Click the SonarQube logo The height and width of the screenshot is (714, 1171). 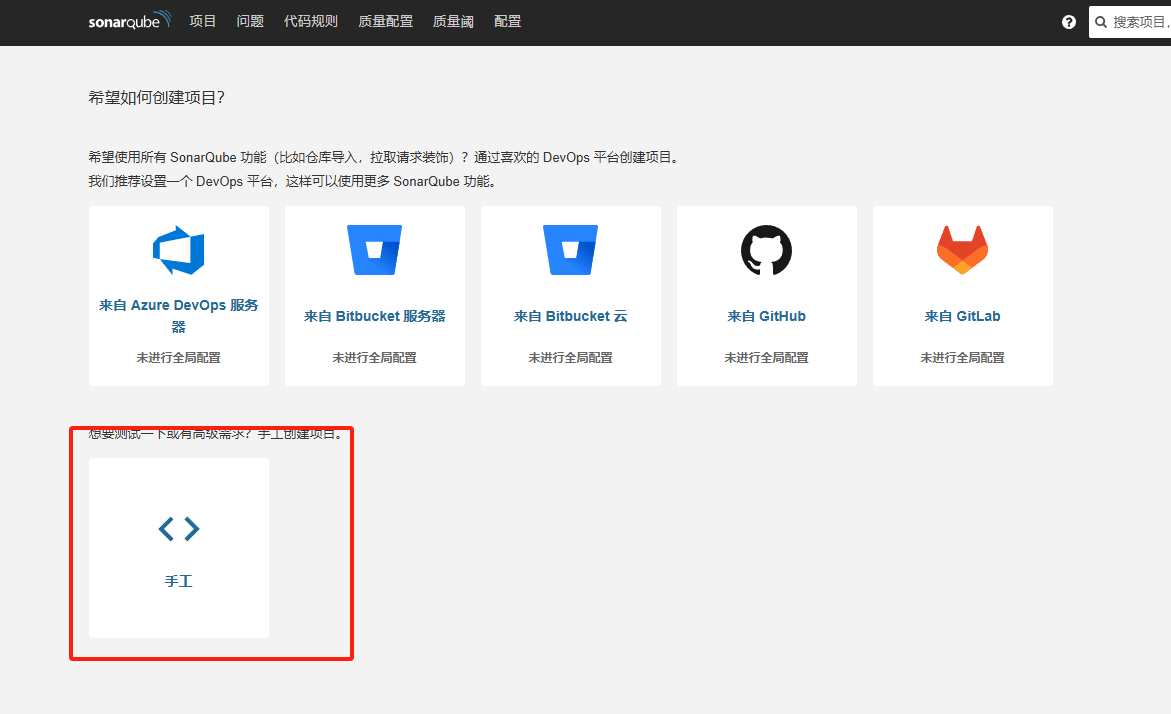[x=130, y=20]
